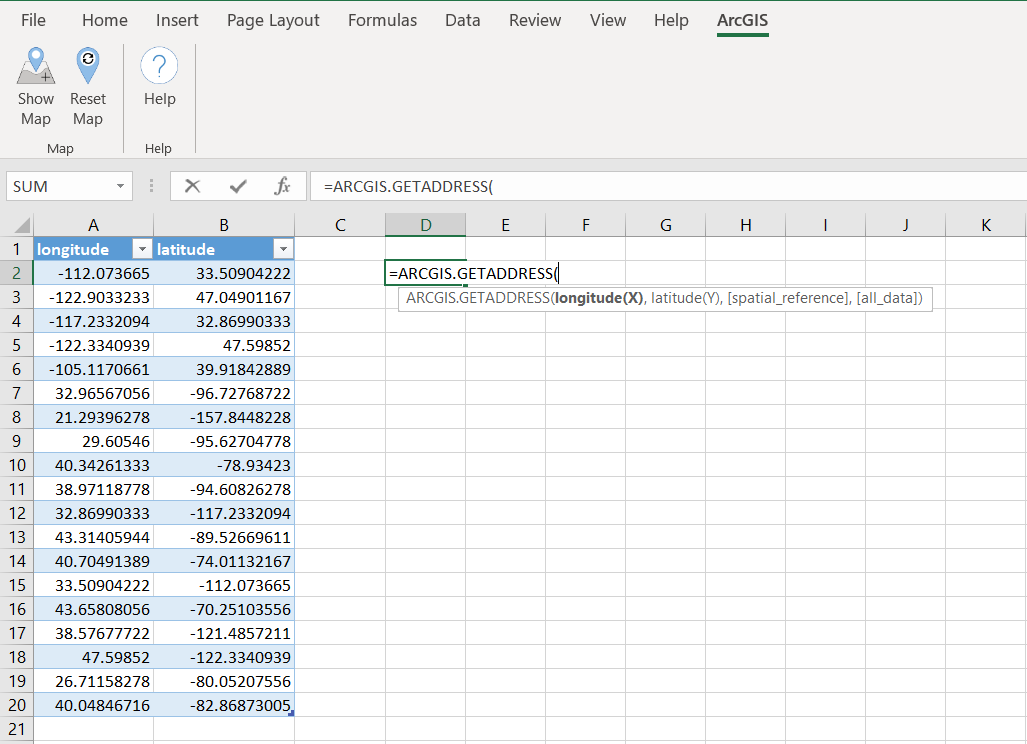Expand the Name Box dropdown arrow
The height and width of the screenshot is (744, 1027).
(121, 187)
